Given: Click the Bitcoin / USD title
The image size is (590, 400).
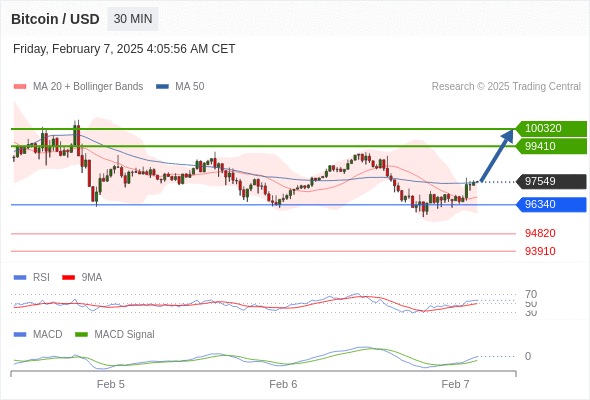Looking at the screenshot, I should pos(55,19).
